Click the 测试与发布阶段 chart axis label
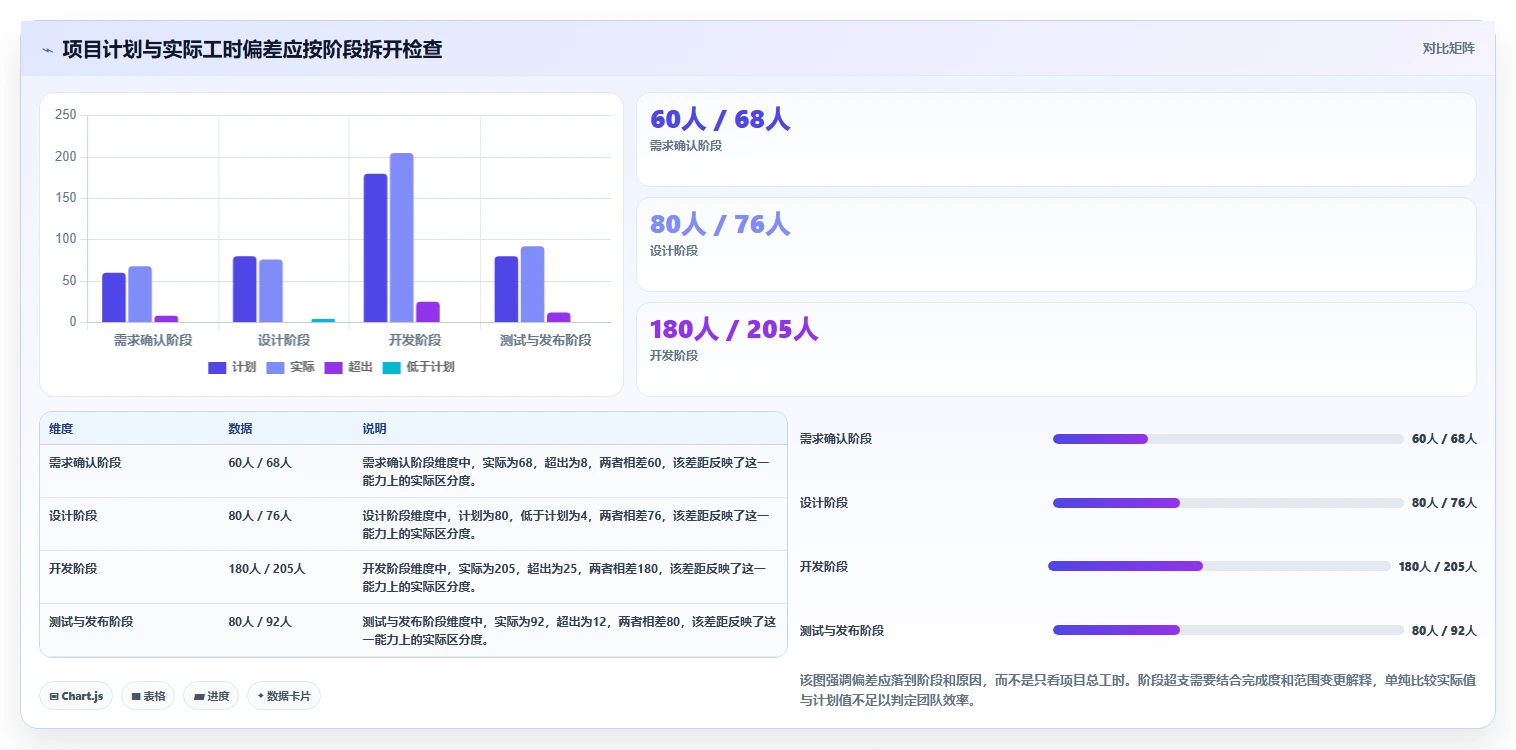The image size is (1516, 750). point(546,340)
